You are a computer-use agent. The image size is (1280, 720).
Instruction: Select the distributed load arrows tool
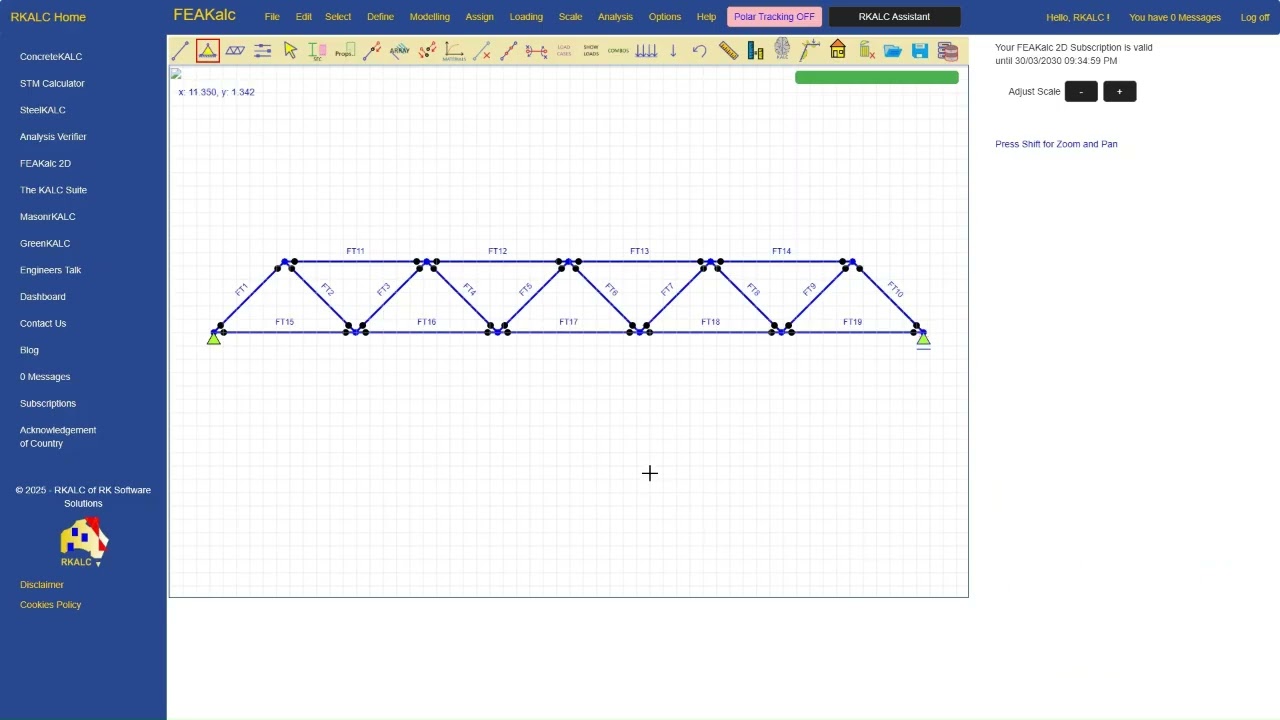point(646,50)
